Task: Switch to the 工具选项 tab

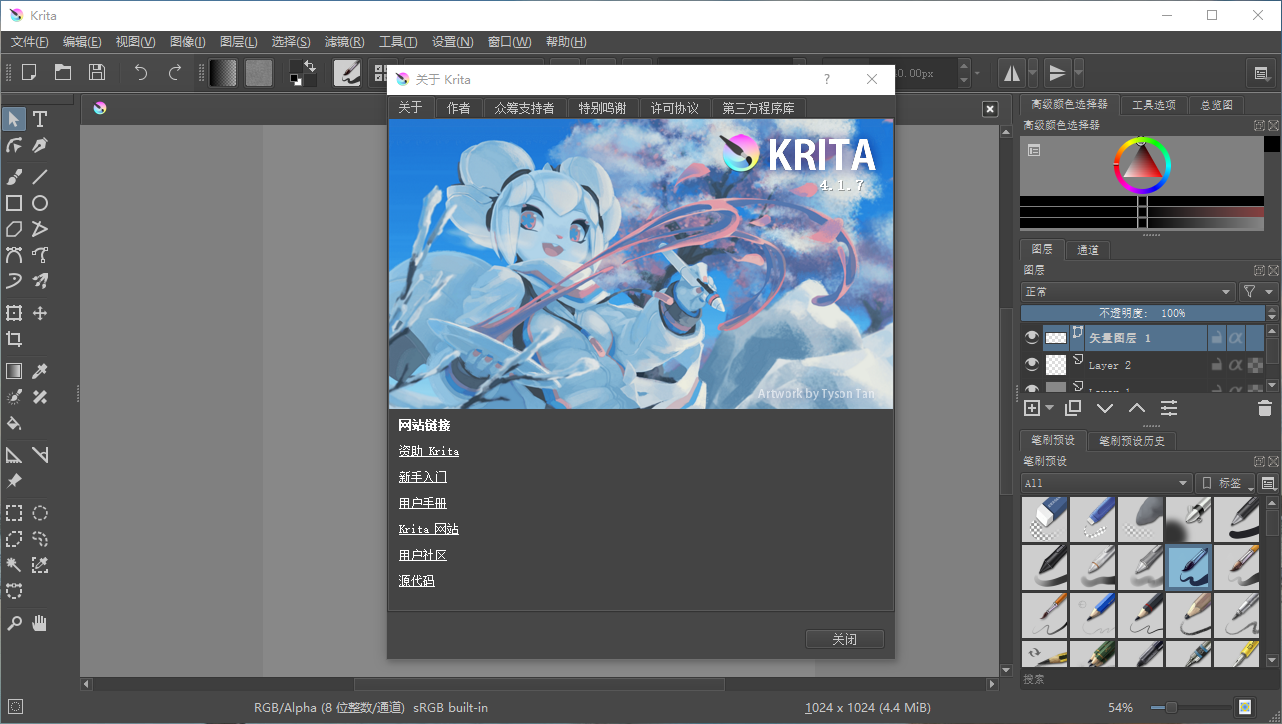Action: click(1154, 104)
